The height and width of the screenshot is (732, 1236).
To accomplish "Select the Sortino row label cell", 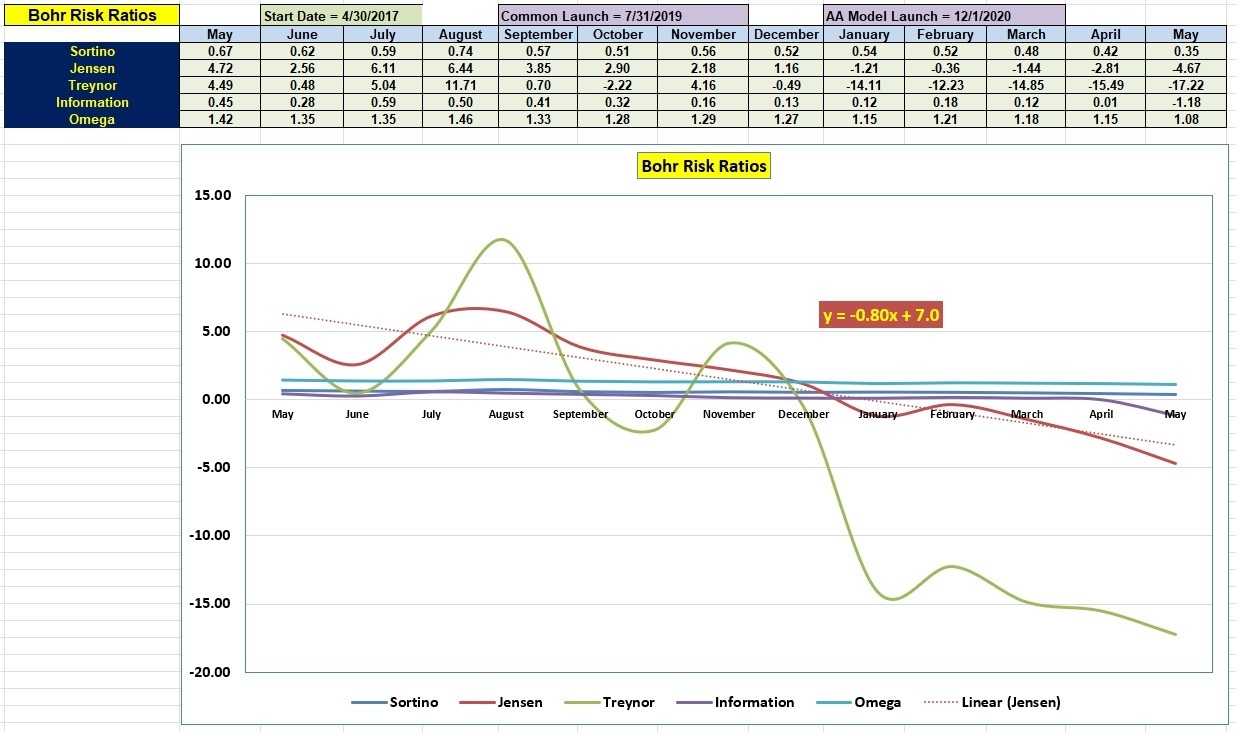I will tap(92, 51).
